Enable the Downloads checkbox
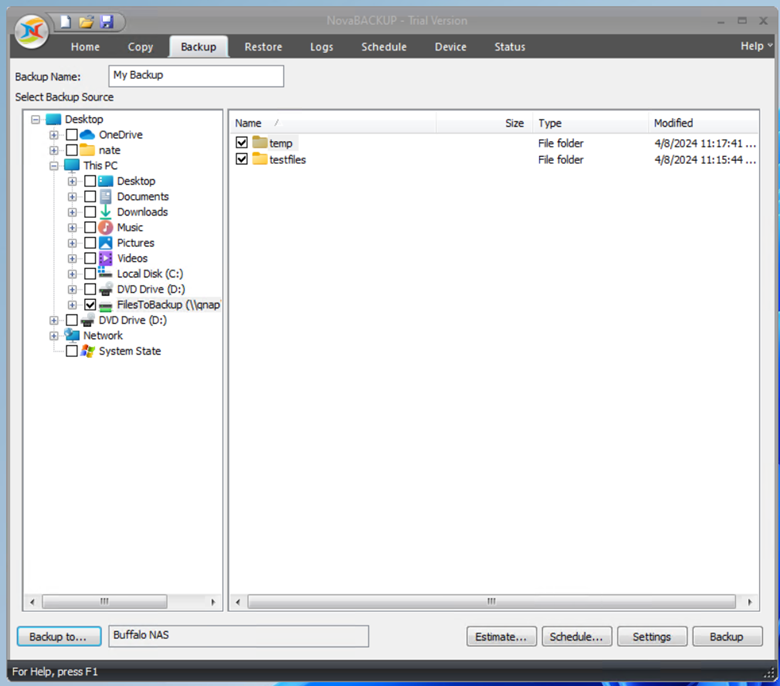The width and height of the screenshot is (780, 686). [90, 212]
